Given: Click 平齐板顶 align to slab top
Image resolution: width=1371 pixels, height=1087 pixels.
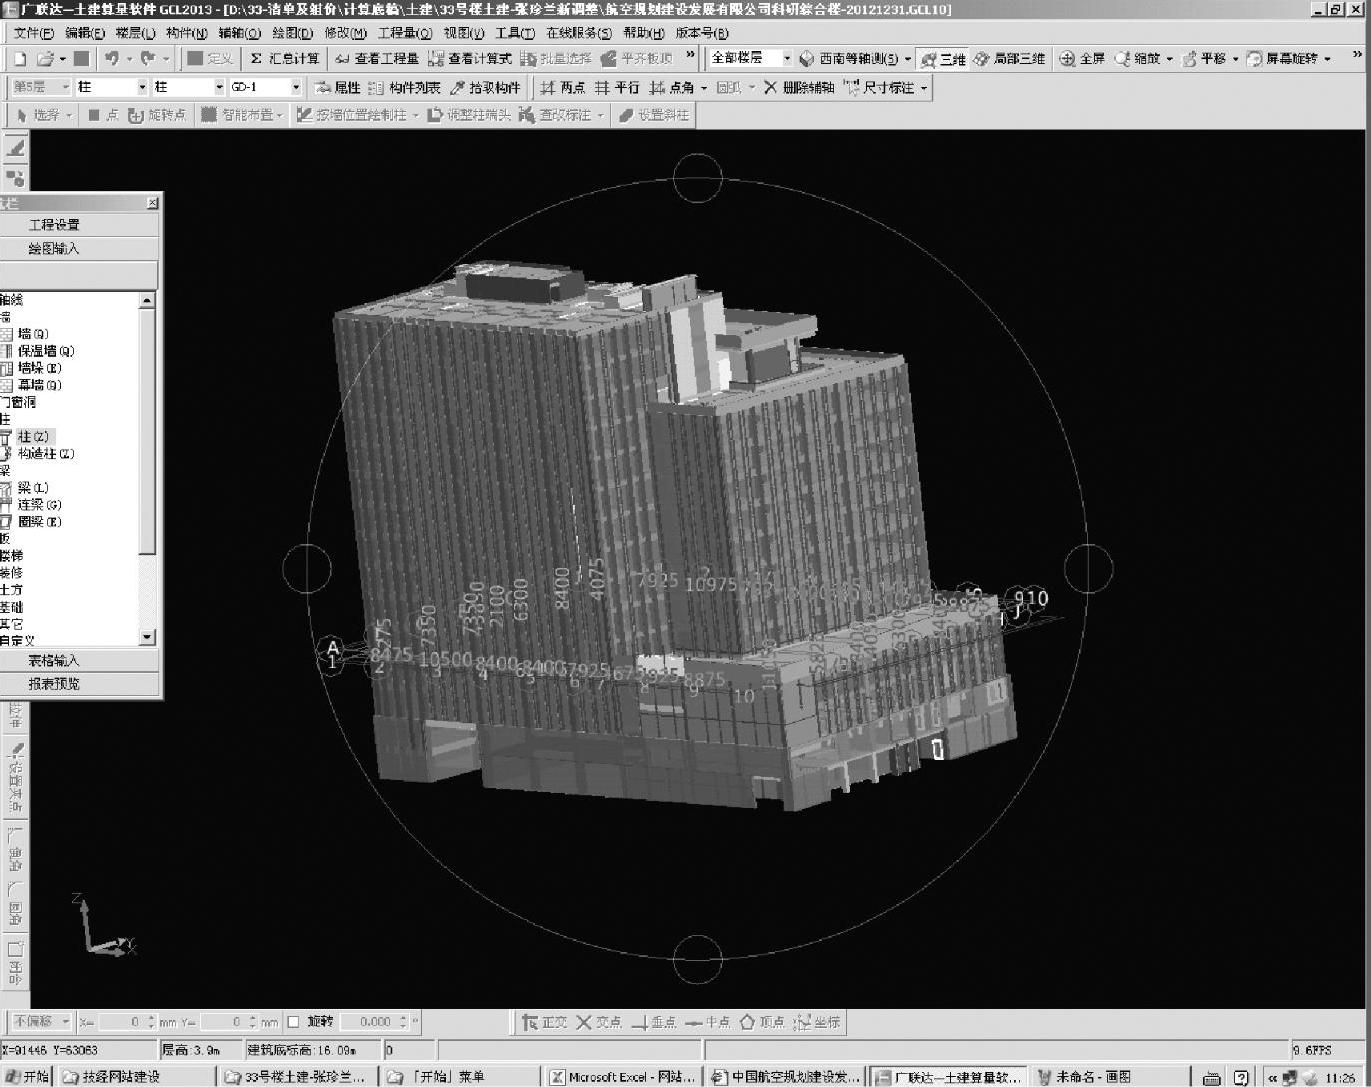Looking at the screenshot, I should click(x=637, y=59).
